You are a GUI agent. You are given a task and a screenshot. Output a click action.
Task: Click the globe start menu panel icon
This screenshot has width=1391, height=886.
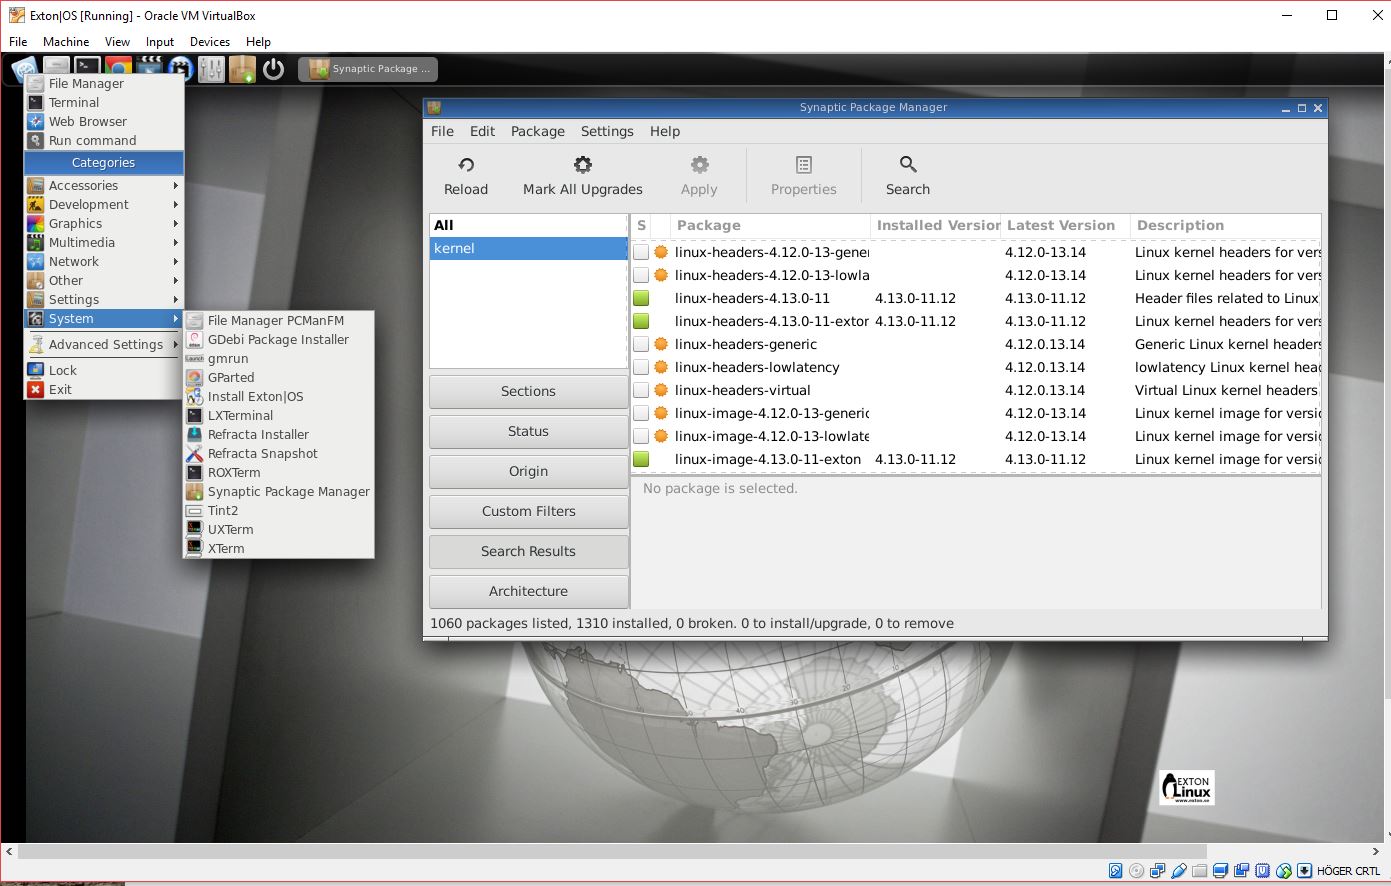click(x=25, y=68)
